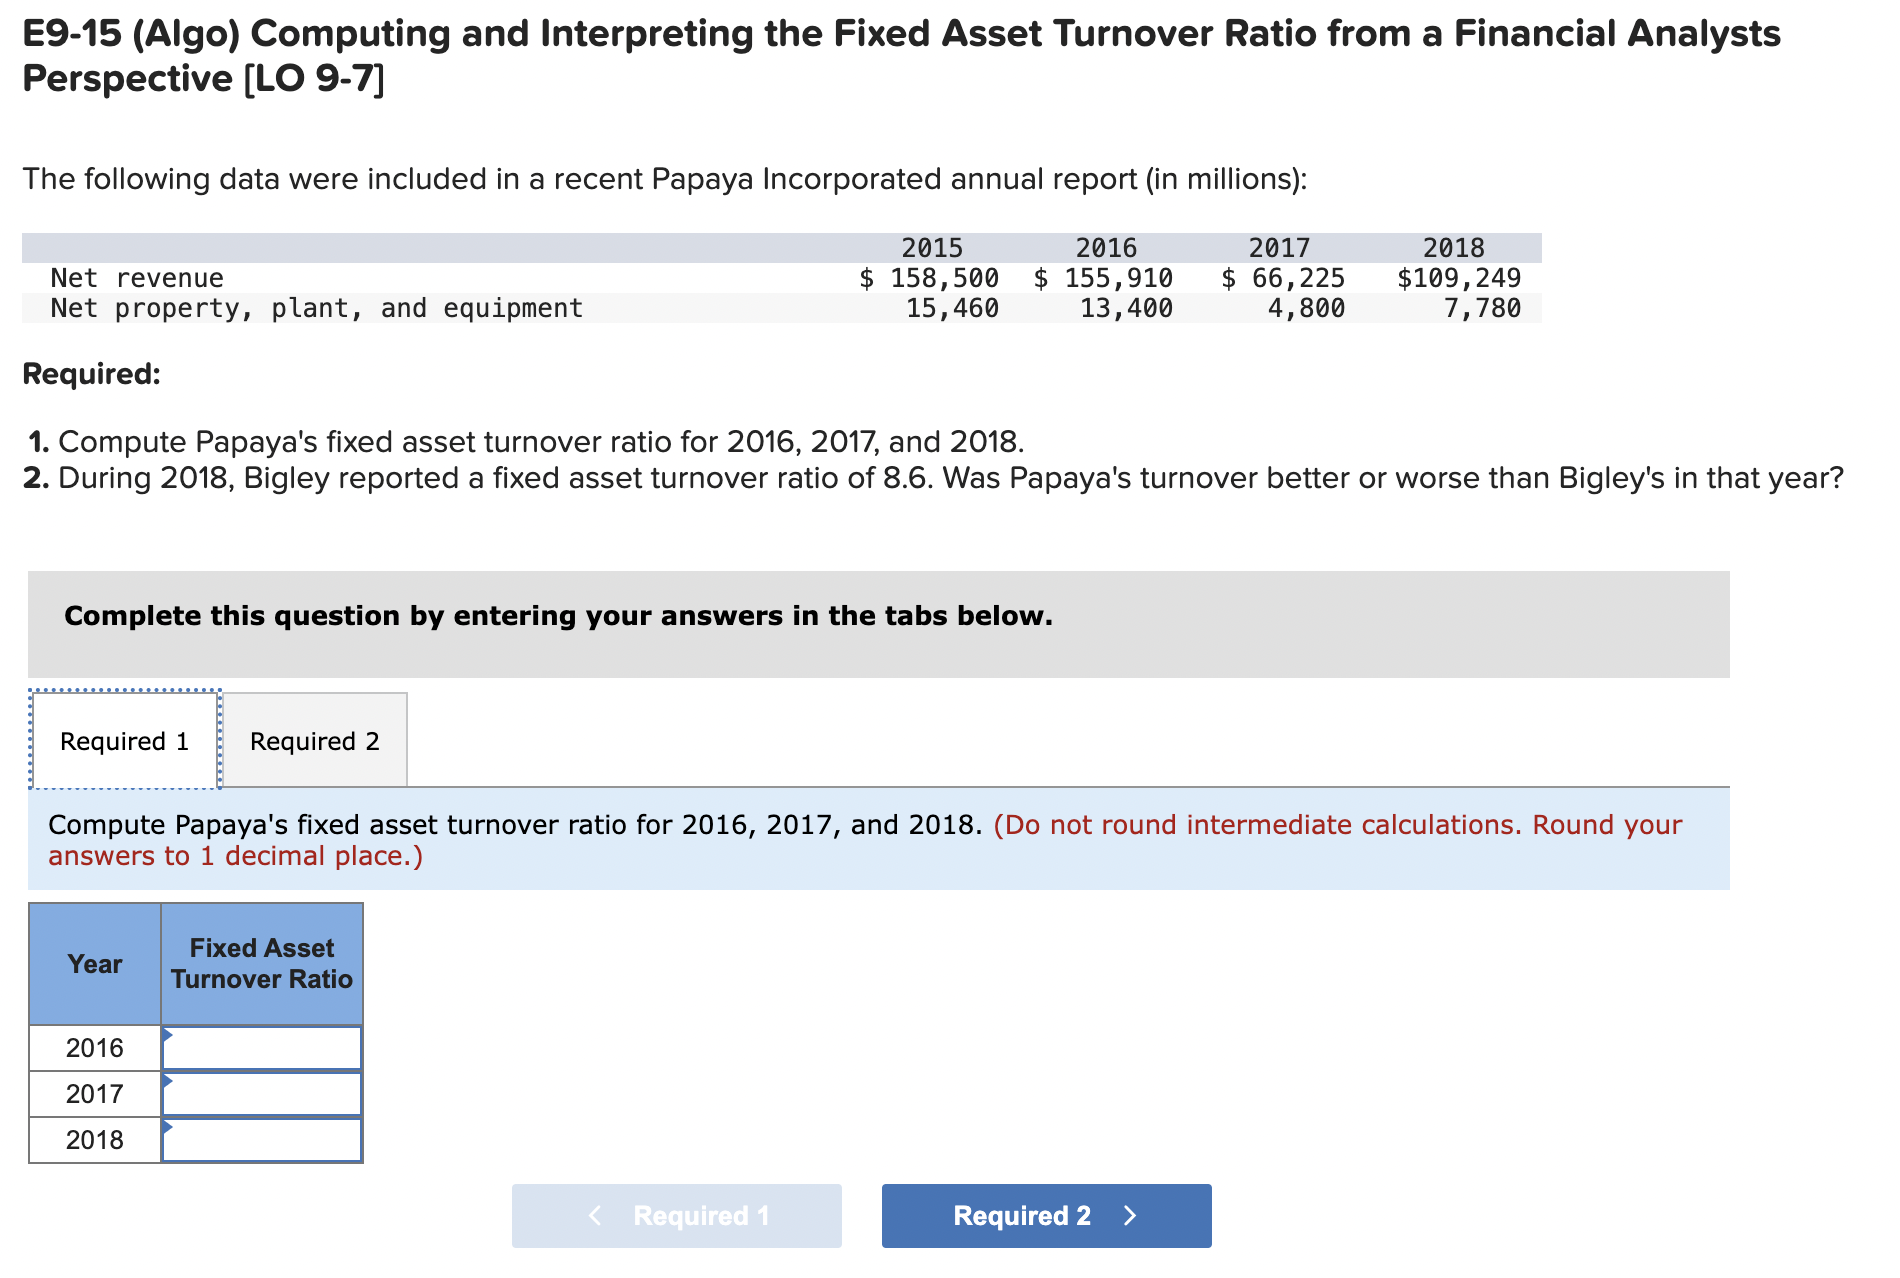Screen dimensions: 1900x1278
Task: Click the 2018 row label in the answer table
Action: [95, 1139]
